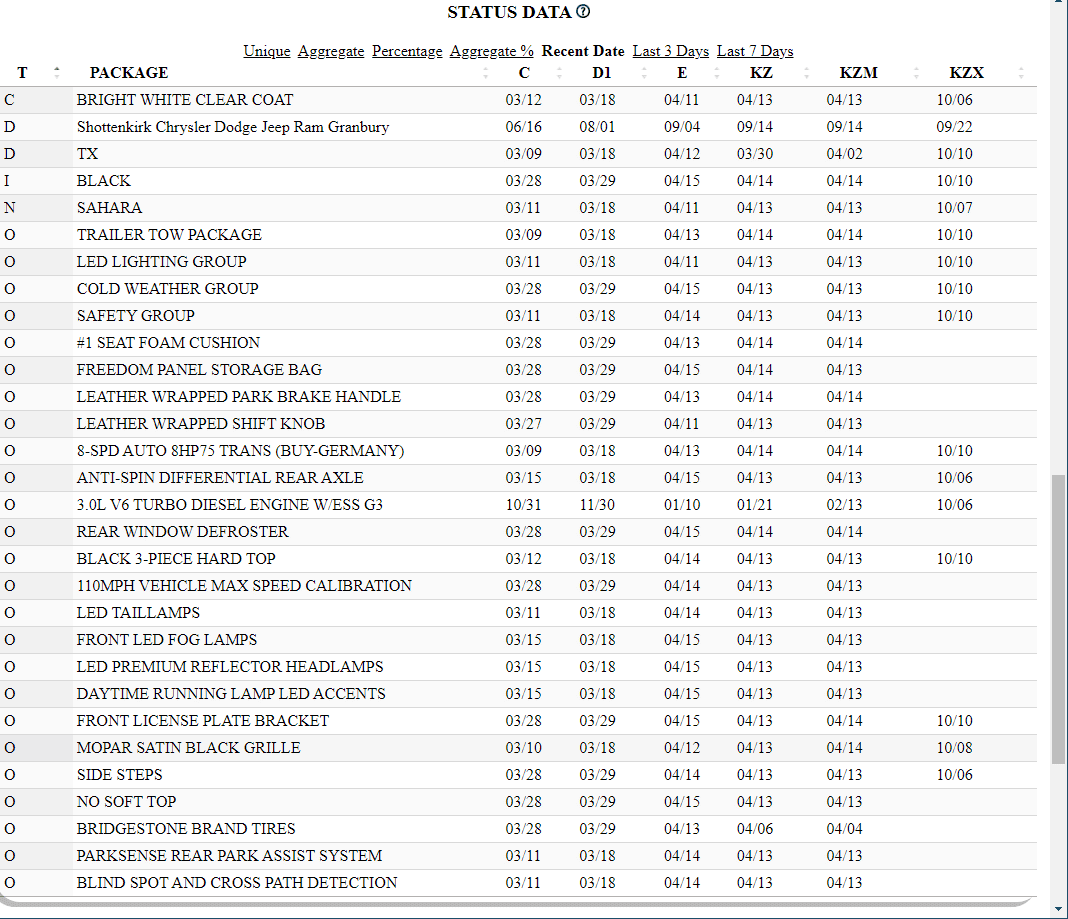Sort by KZX column sort arrows

coord(1021,72)
